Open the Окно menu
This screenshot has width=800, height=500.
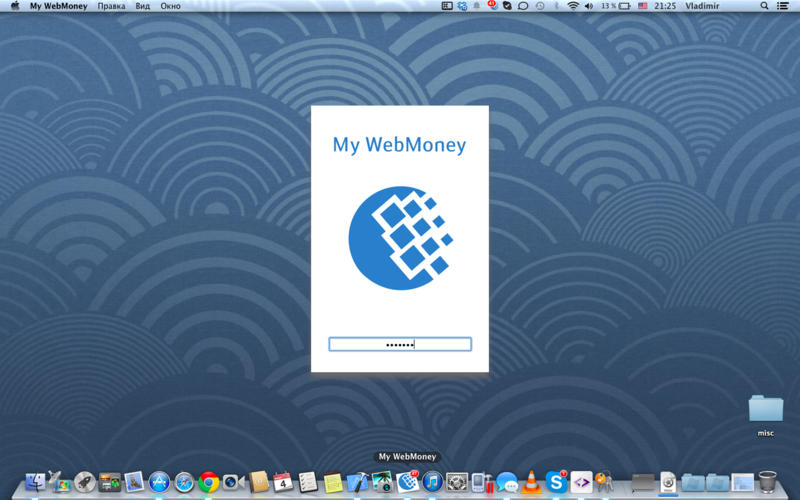[170, 6]
